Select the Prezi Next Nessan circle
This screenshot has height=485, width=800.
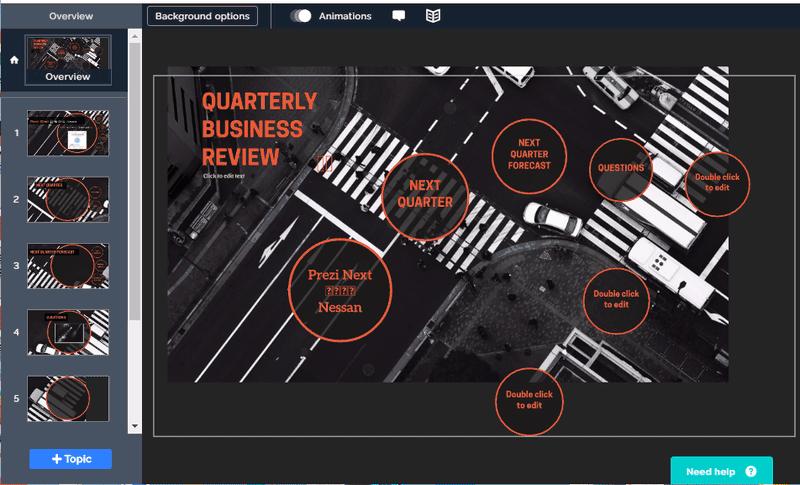coord(340,291)
